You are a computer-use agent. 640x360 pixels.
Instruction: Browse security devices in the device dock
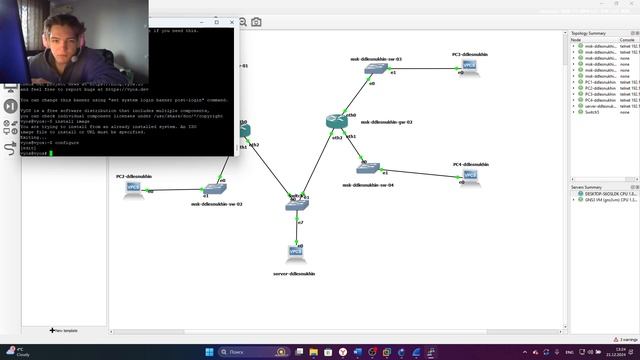click(10, 106)
